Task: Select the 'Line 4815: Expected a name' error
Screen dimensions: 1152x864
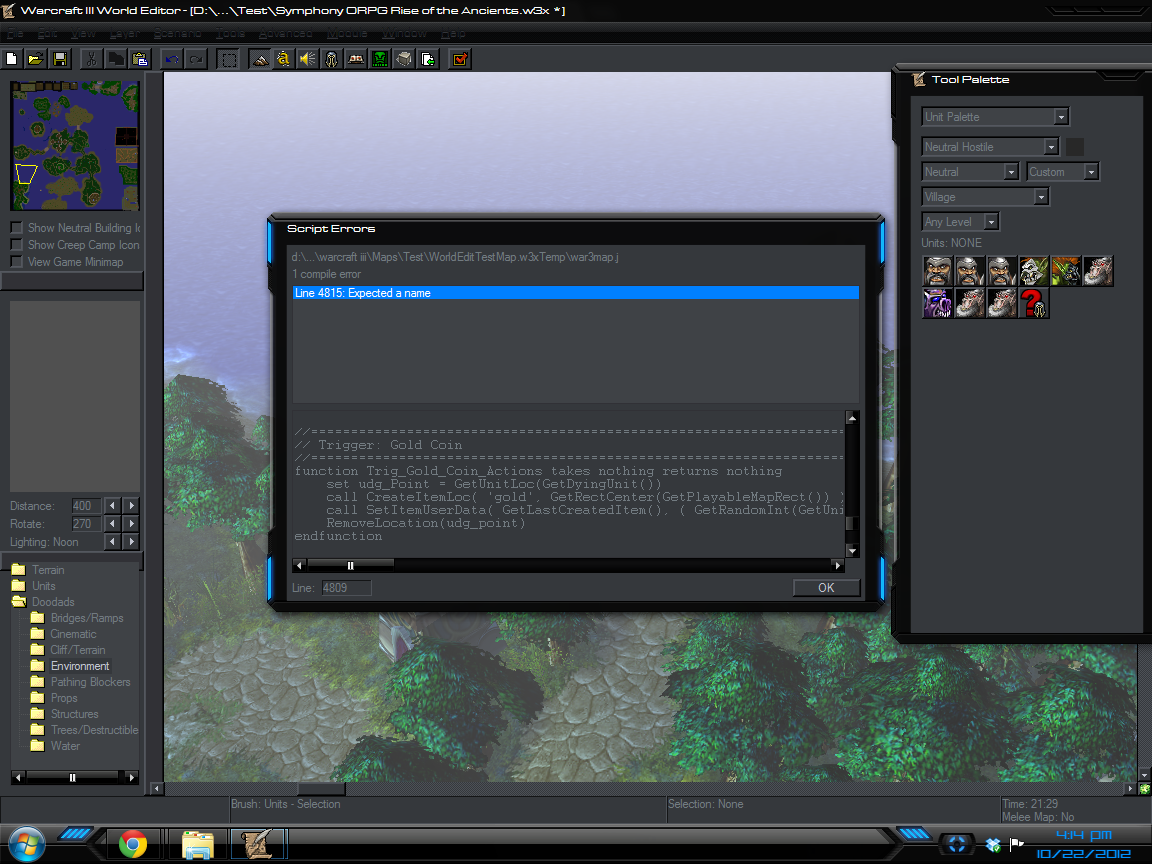Action: 576,293
